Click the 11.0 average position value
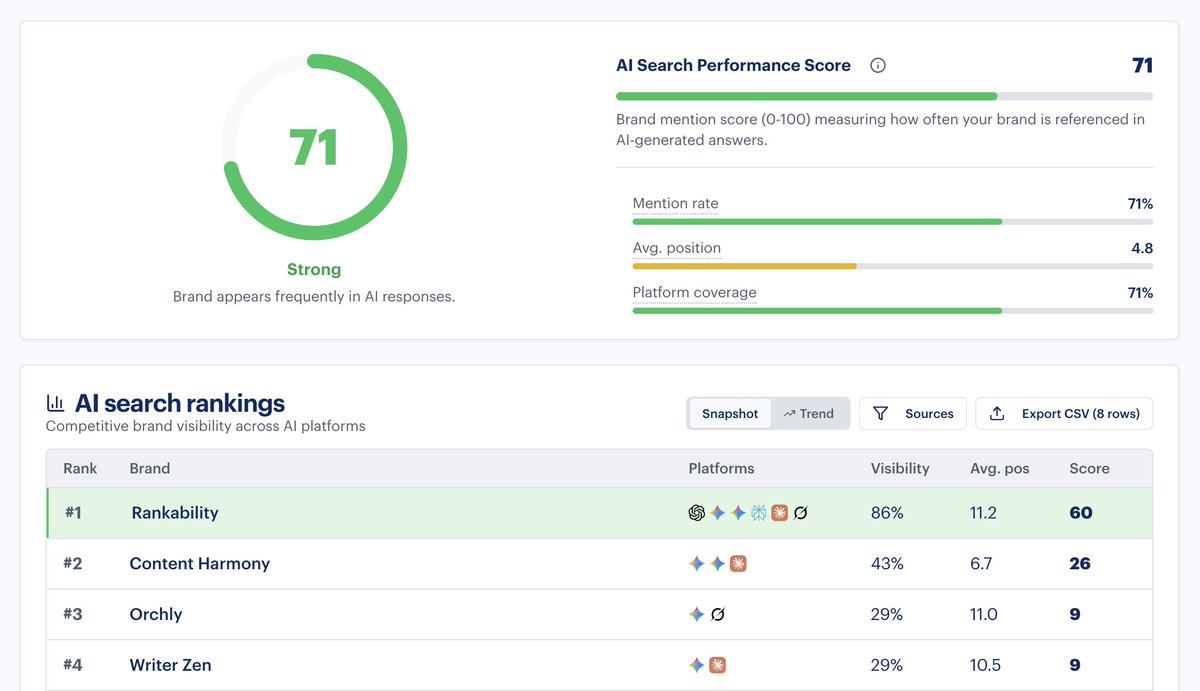The width and height of the screenshot is (1200, 691). click(984, 614)
